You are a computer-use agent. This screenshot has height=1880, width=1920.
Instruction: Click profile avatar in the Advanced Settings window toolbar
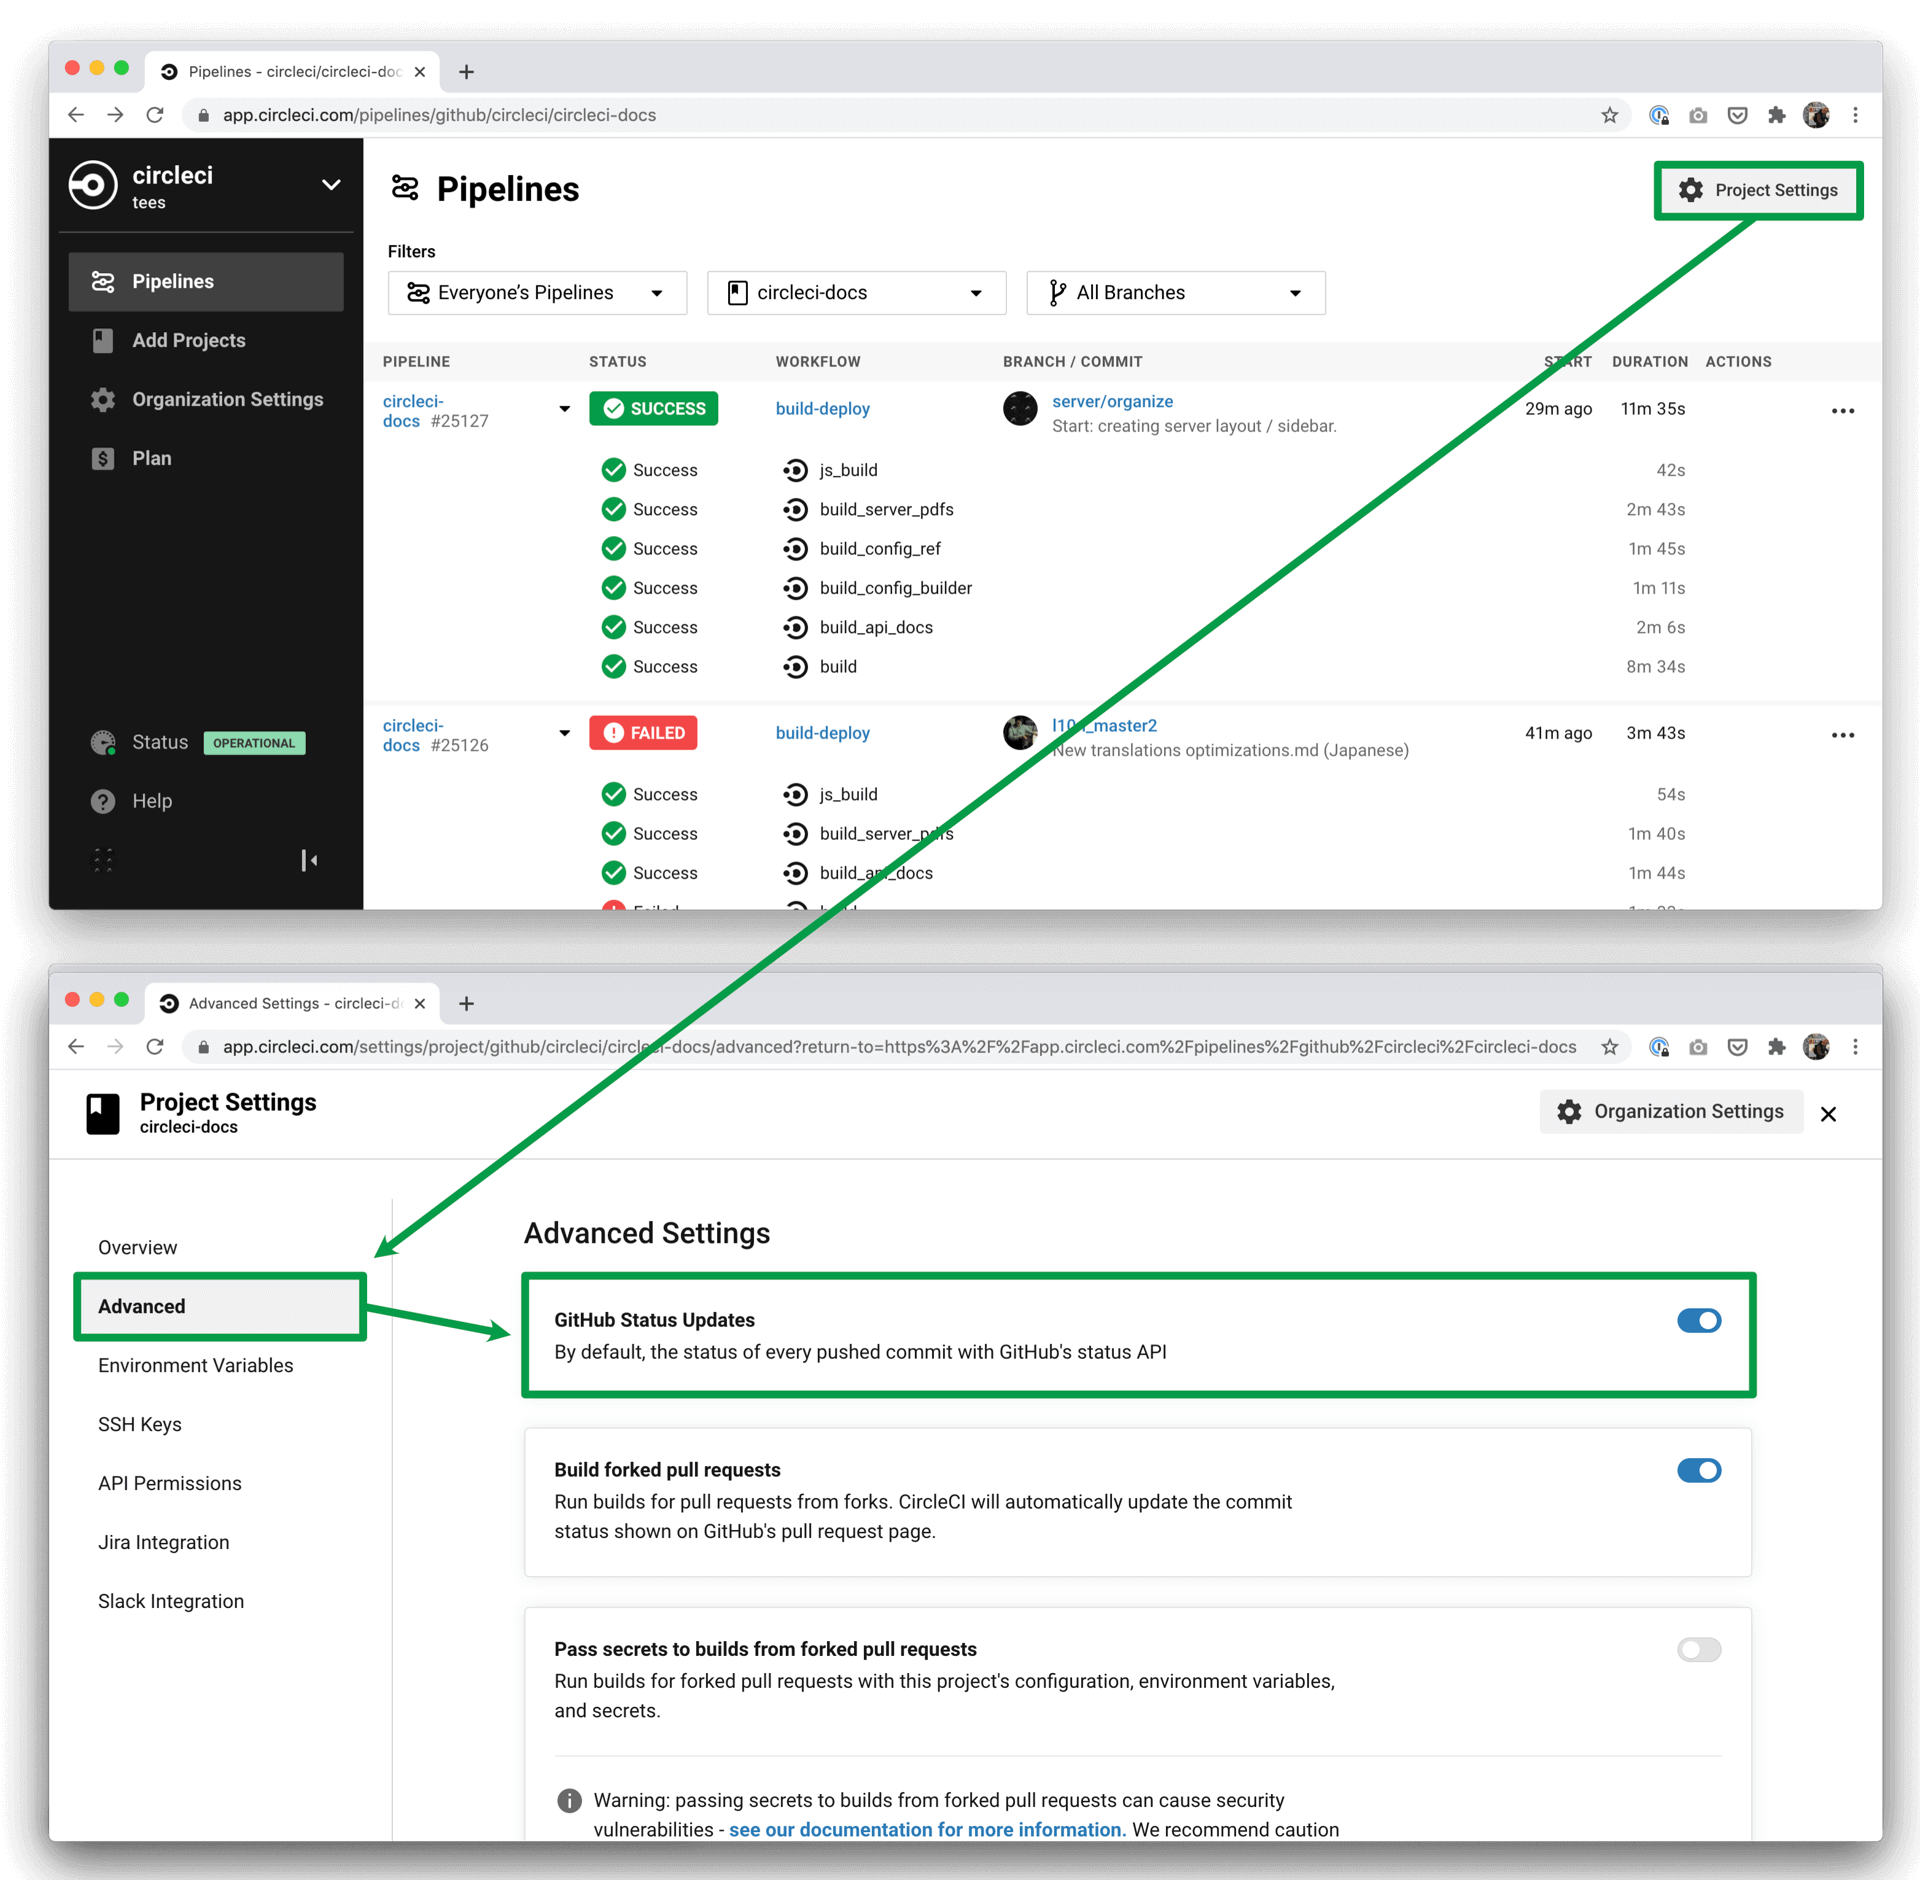[1816, 1047]
